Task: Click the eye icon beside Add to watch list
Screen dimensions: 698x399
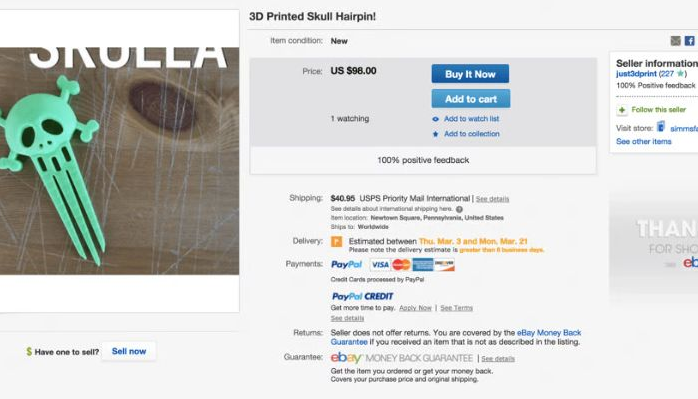Action: [x=435, y=119]
